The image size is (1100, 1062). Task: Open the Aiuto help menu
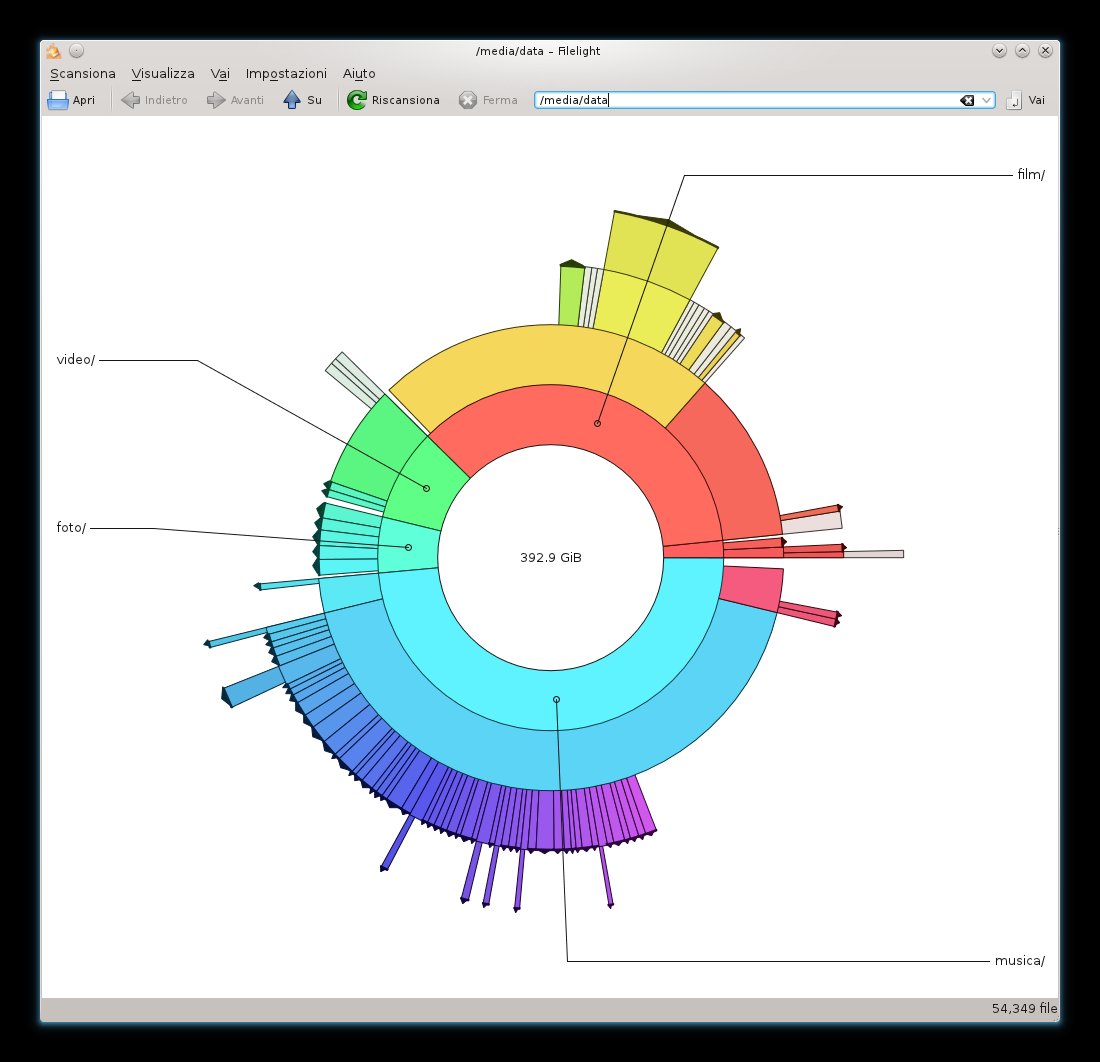(x=359, y=74)
